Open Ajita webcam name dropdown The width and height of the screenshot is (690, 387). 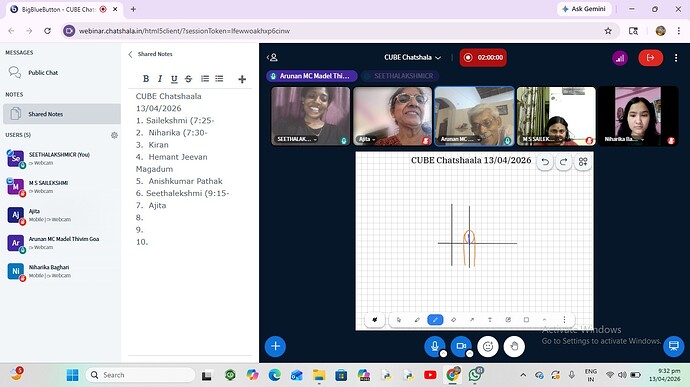[x=367, y=139]
